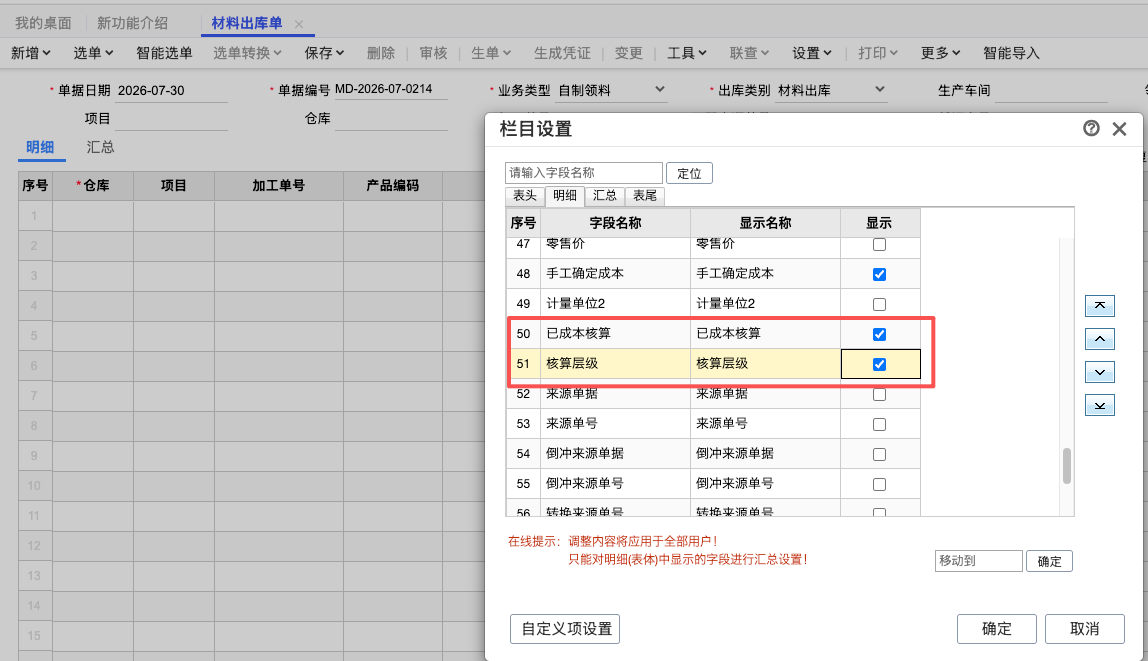Expand the 新增 dropdown menu
Viewport: 1148px width, 661px height.
[31, 53]
